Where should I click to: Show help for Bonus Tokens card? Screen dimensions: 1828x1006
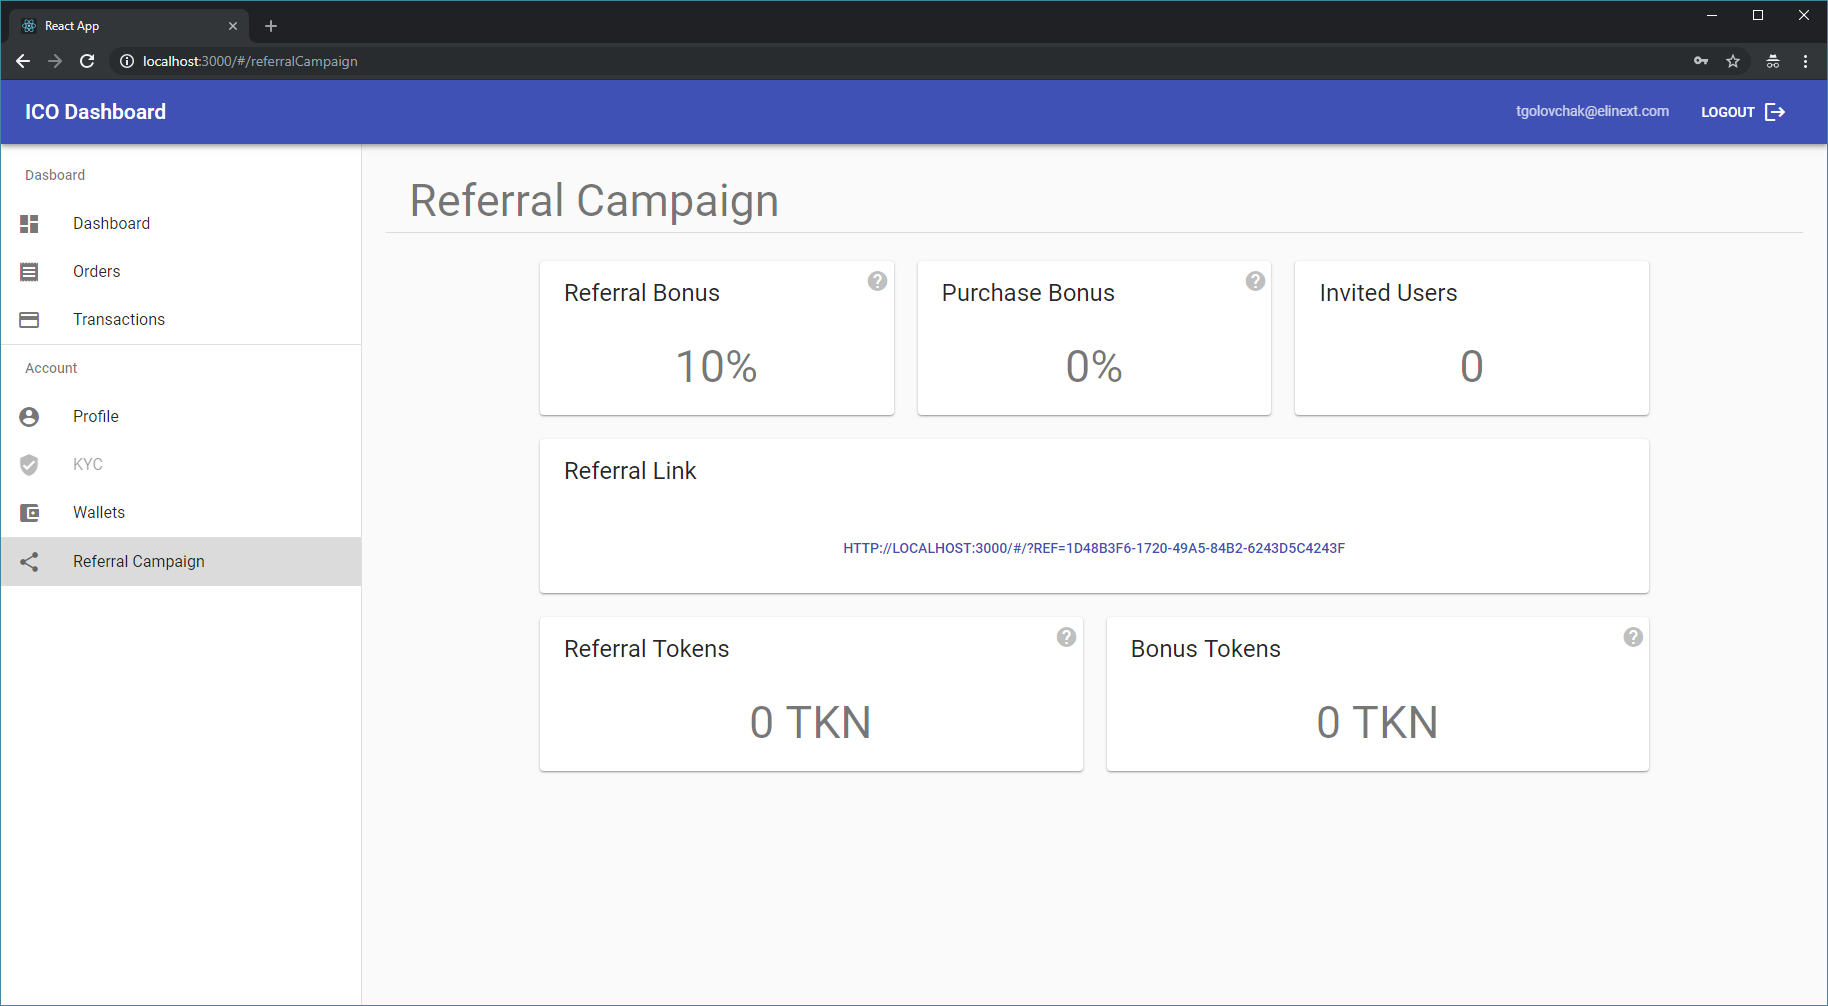coord(1632,637)
